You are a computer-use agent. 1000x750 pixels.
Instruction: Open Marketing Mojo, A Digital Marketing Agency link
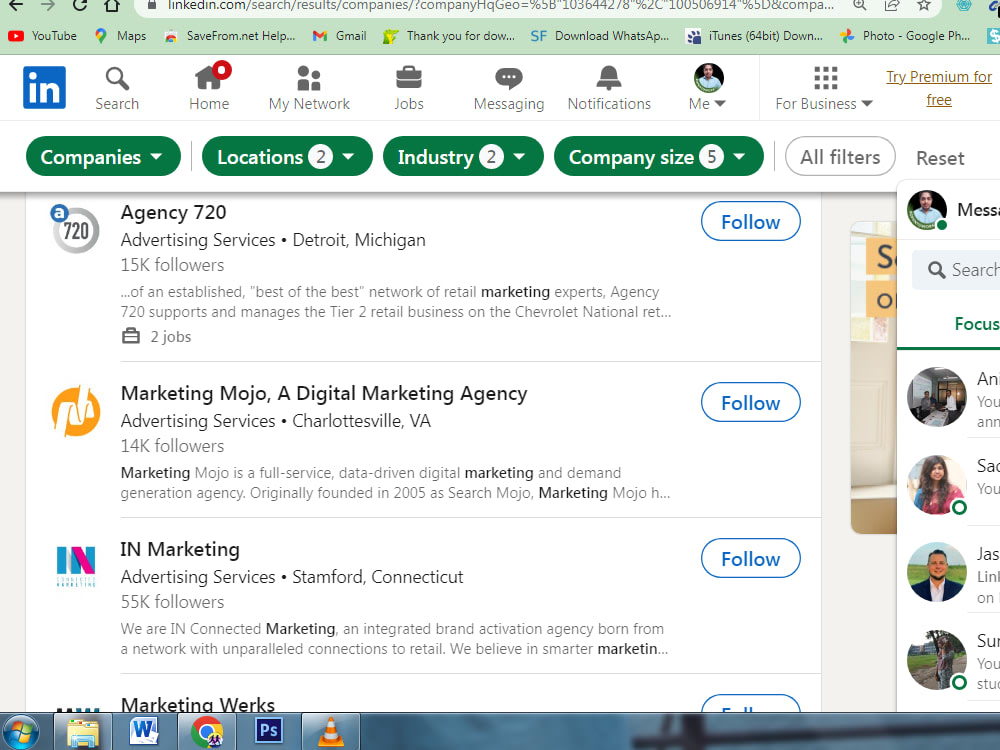coord(324,393)
